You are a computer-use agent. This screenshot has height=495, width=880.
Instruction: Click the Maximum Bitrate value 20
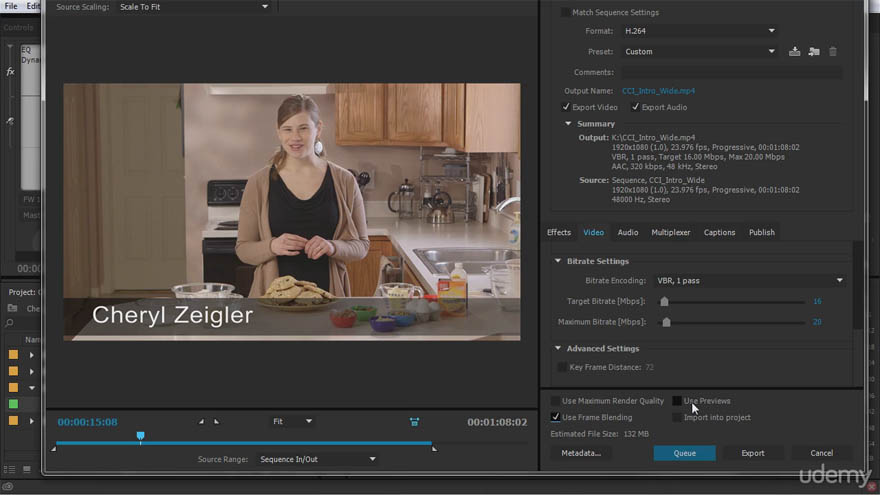tap(817, 322)
